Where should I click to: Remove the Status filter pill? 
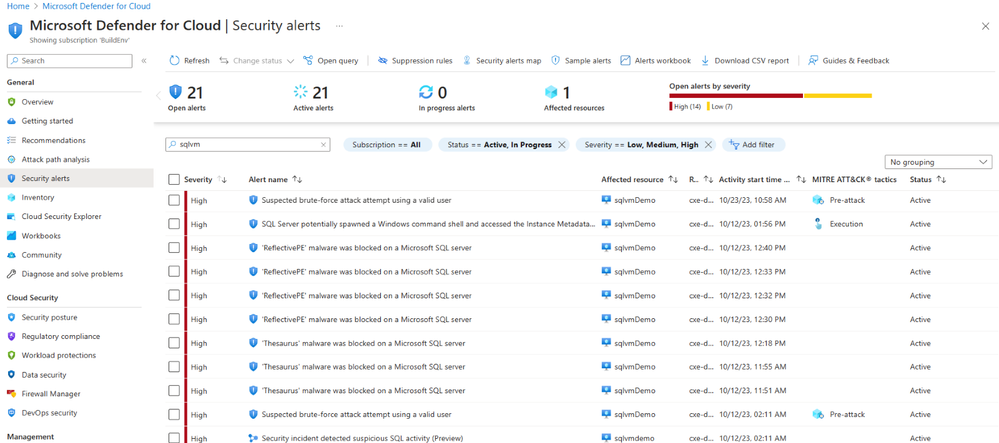click(x=561, y=145)
